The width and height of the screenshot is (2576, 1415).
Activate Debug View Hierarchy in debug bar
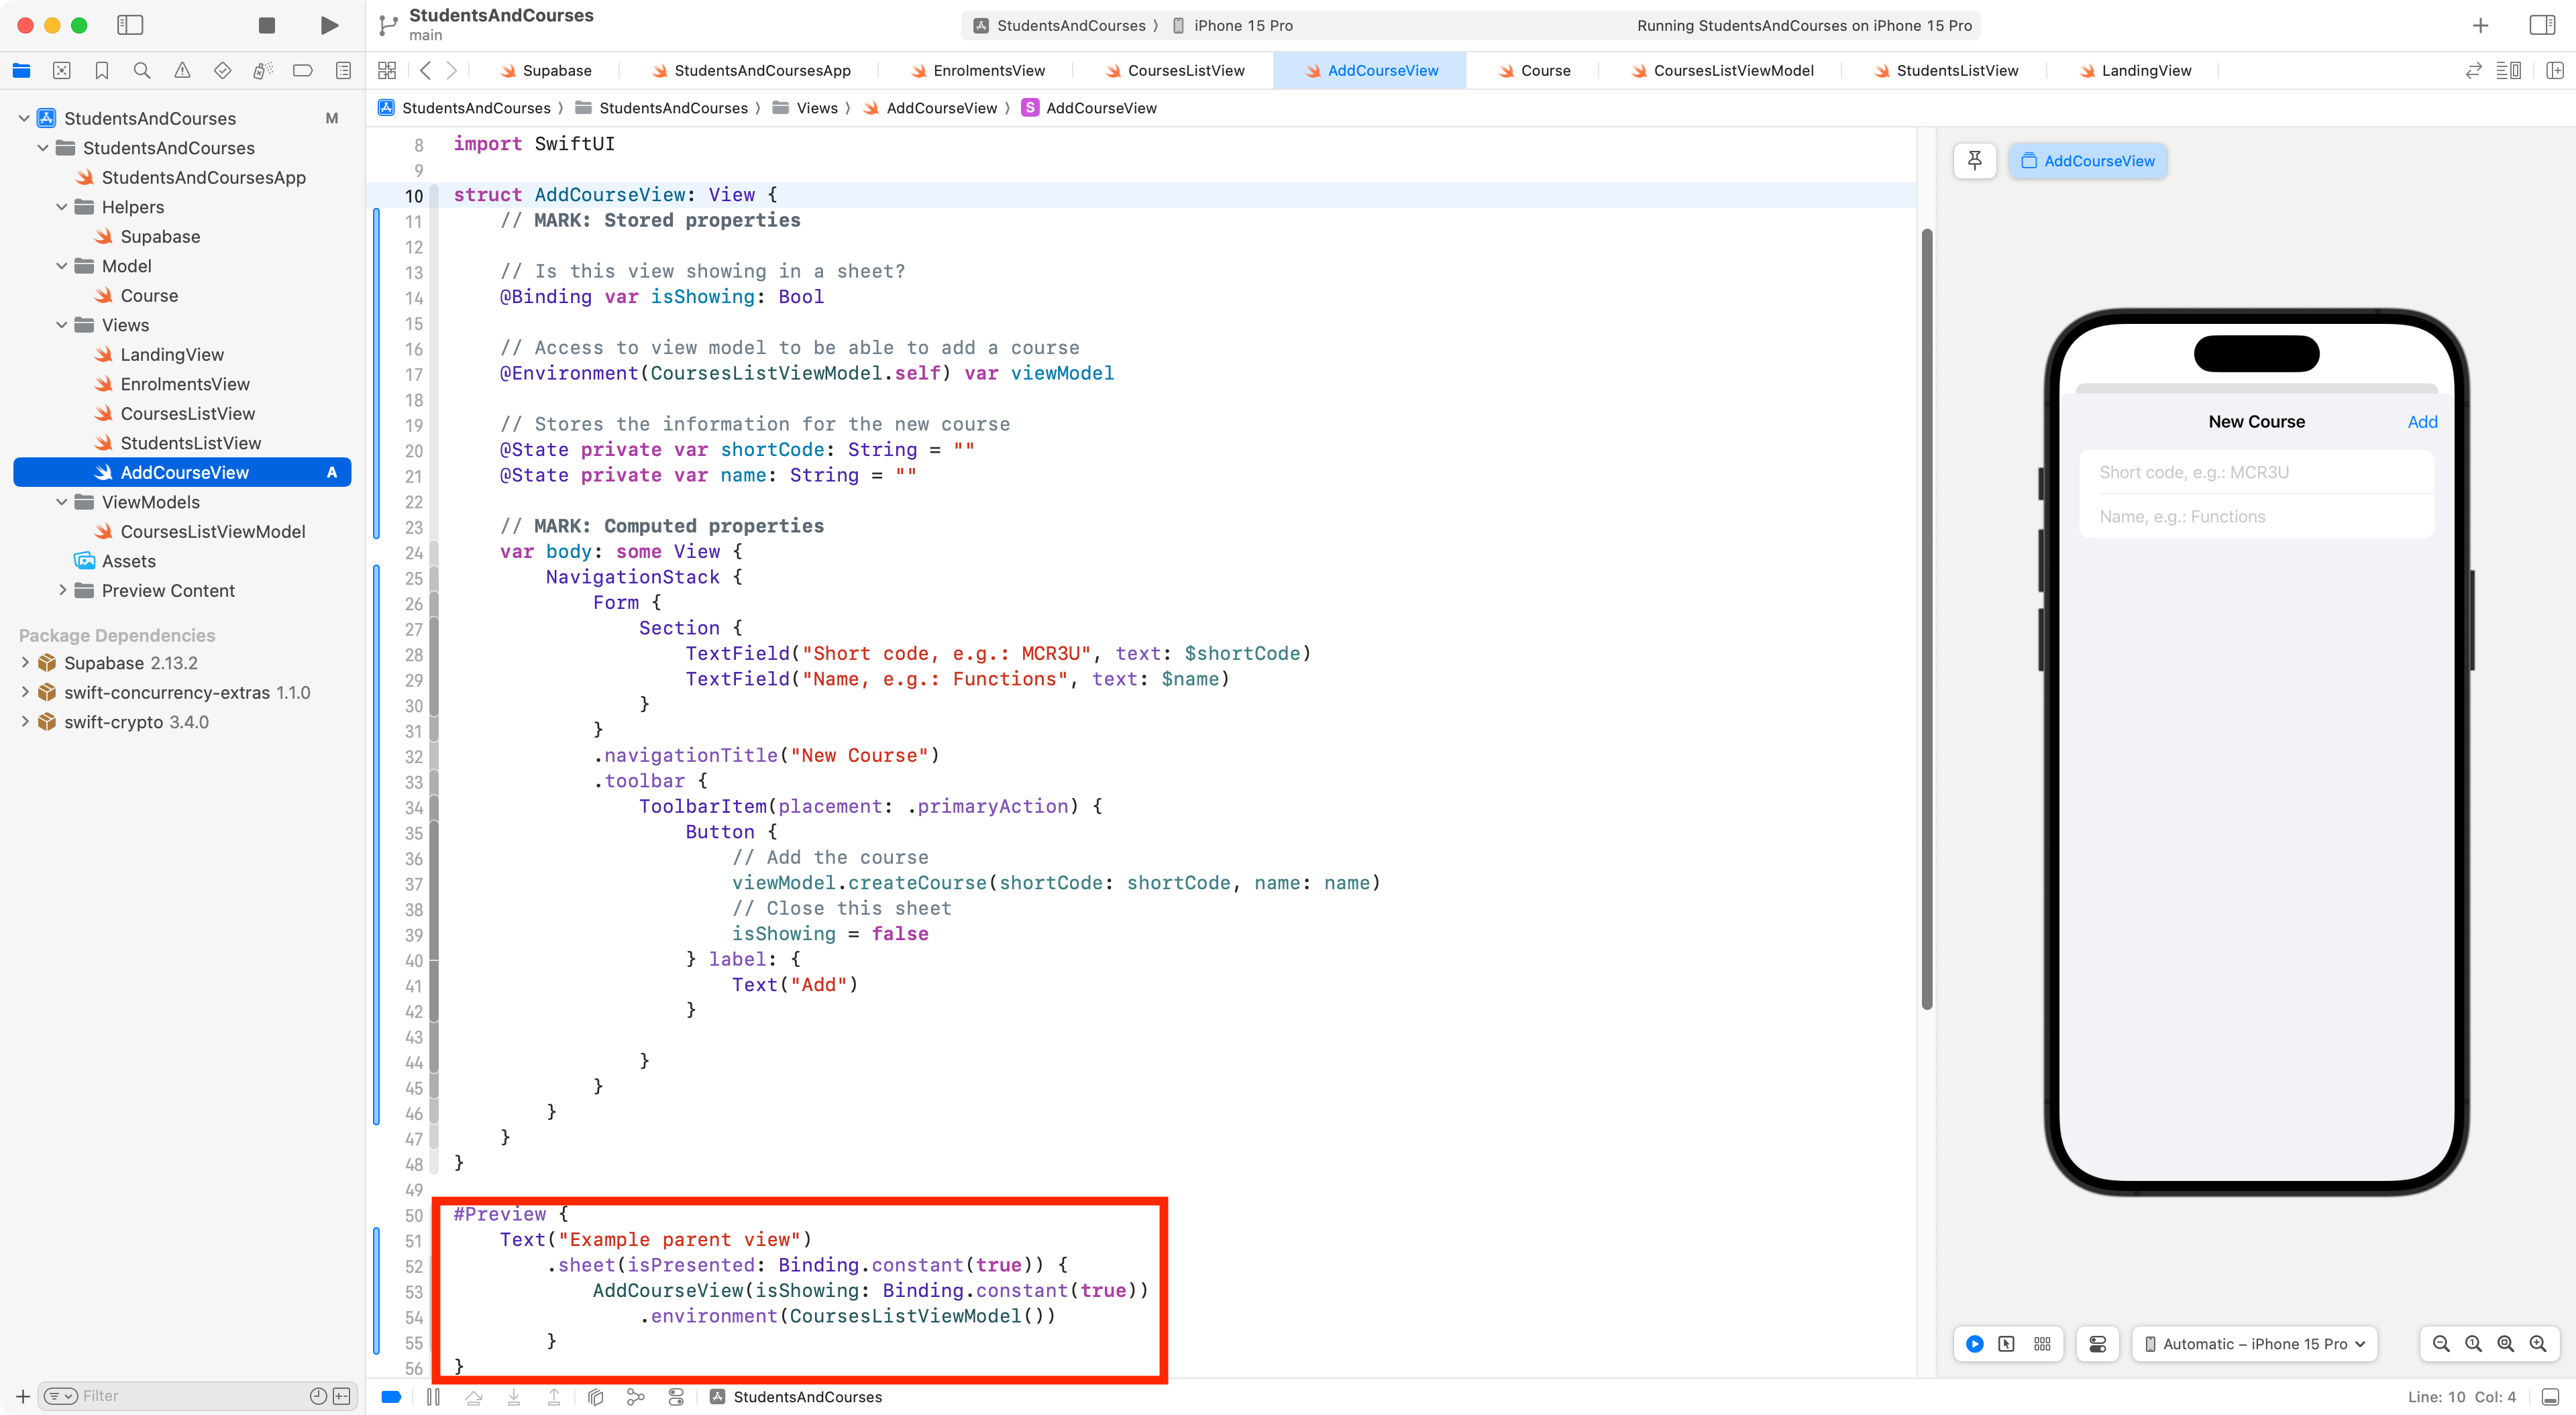tap(596, 1397)
